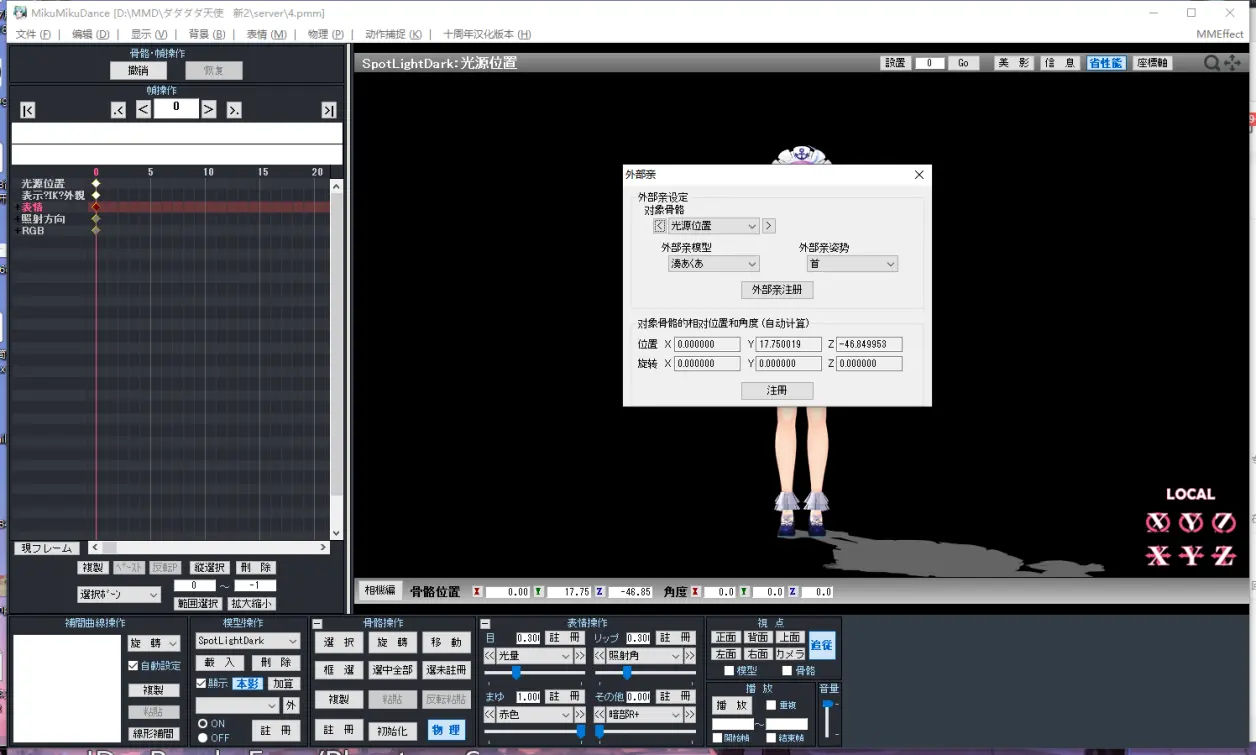Click the LOCAL coordinate mode label
The image size is (1256, 755).
[1190, 494]
